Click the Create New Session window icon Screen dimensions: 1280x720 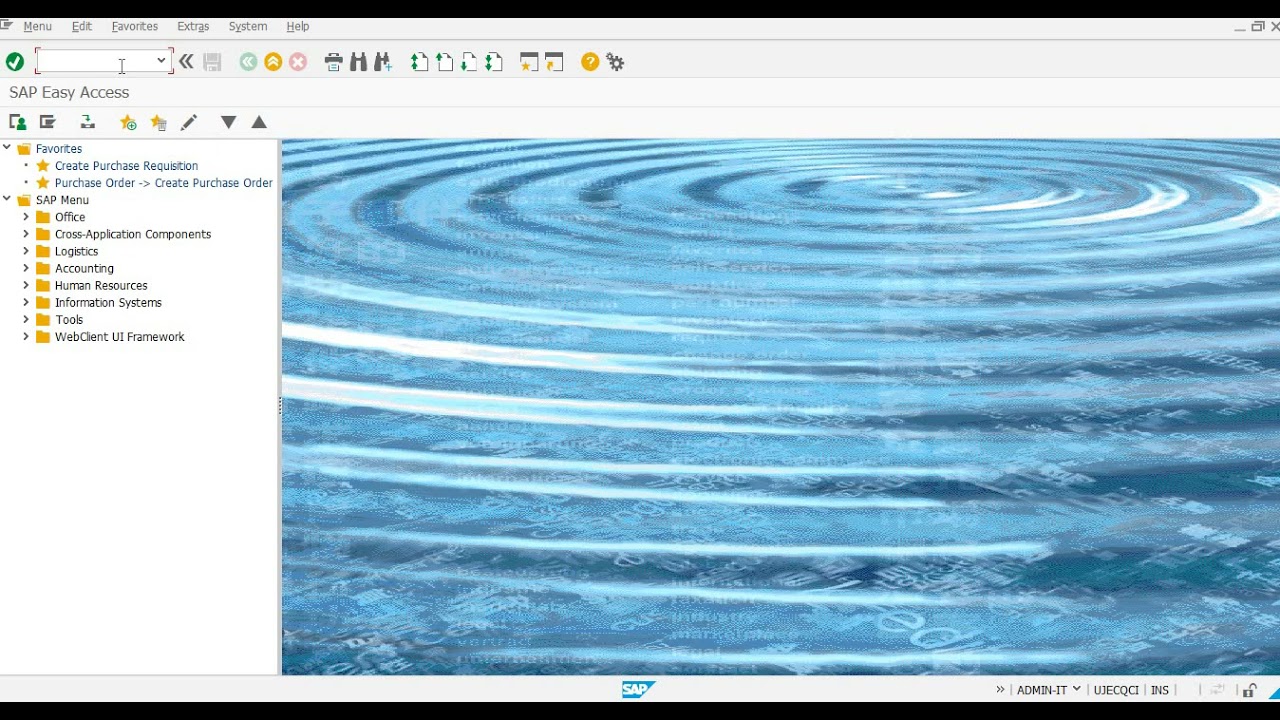coord(529,62)
